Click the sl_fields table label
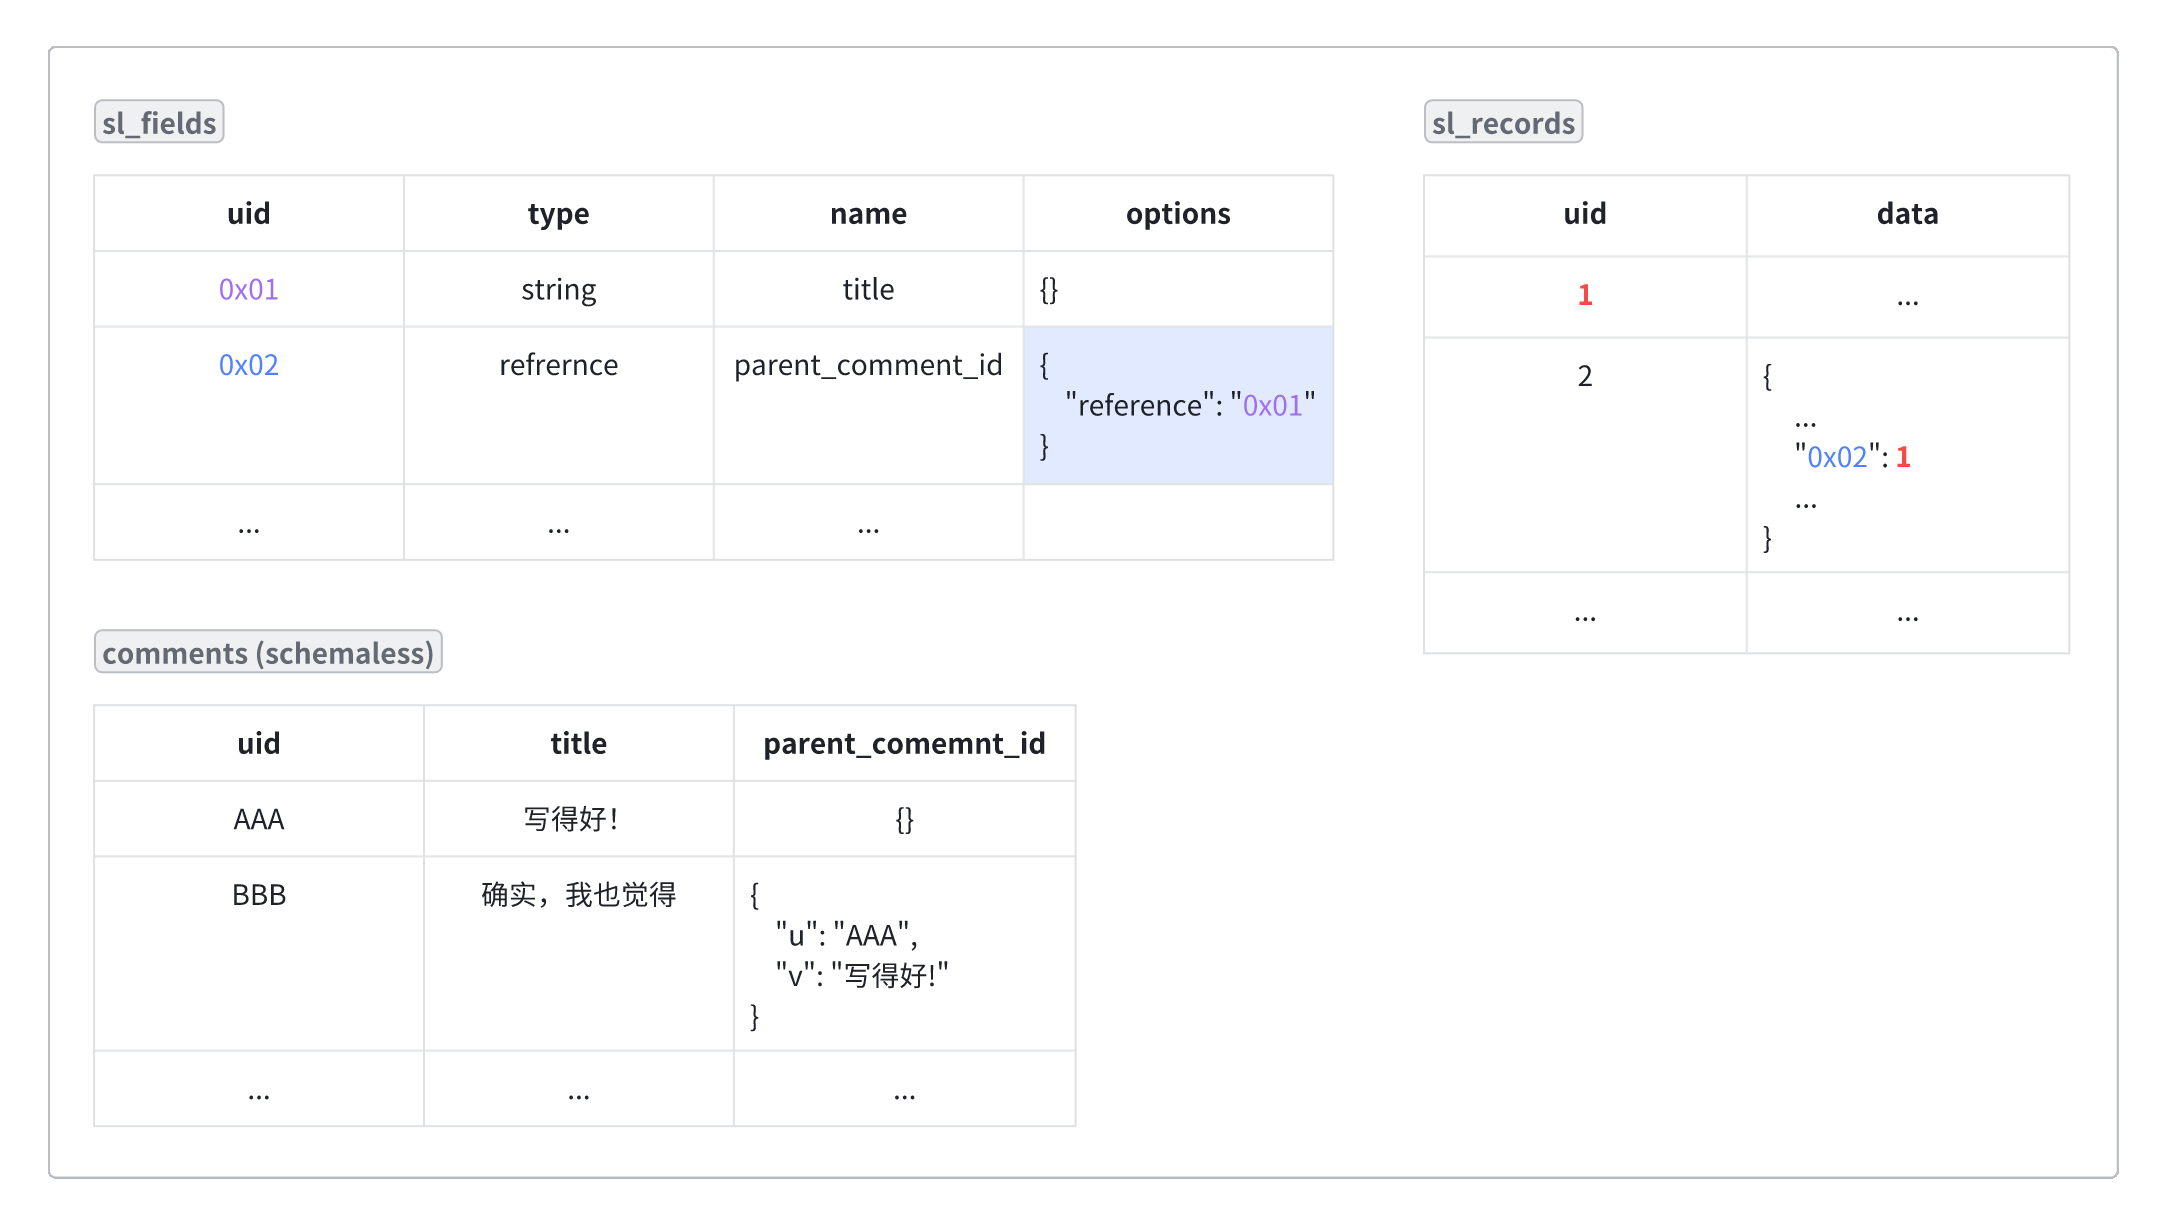Image resolution: width=2168 pixels, height=1228 pixels. pos(159,122)
